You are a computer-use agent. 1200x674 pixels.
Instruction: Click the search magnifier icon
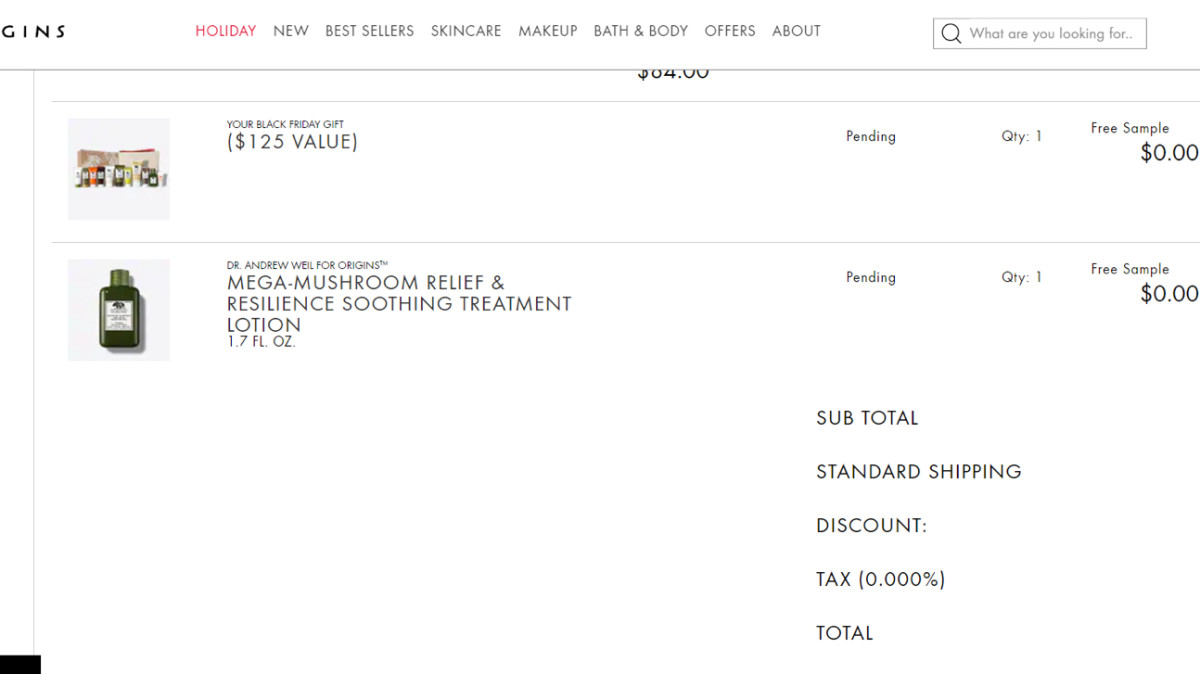pyautogui.click(x=951, y=34)
